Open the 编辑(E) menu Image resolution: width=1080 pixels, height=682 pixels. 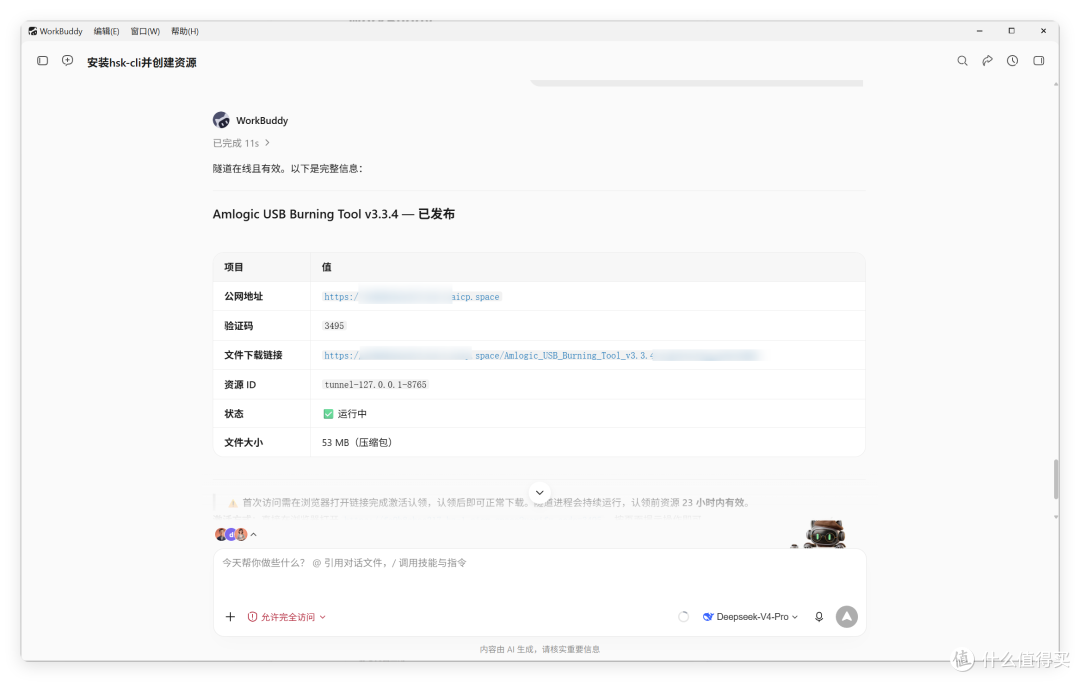click(106, 31)
